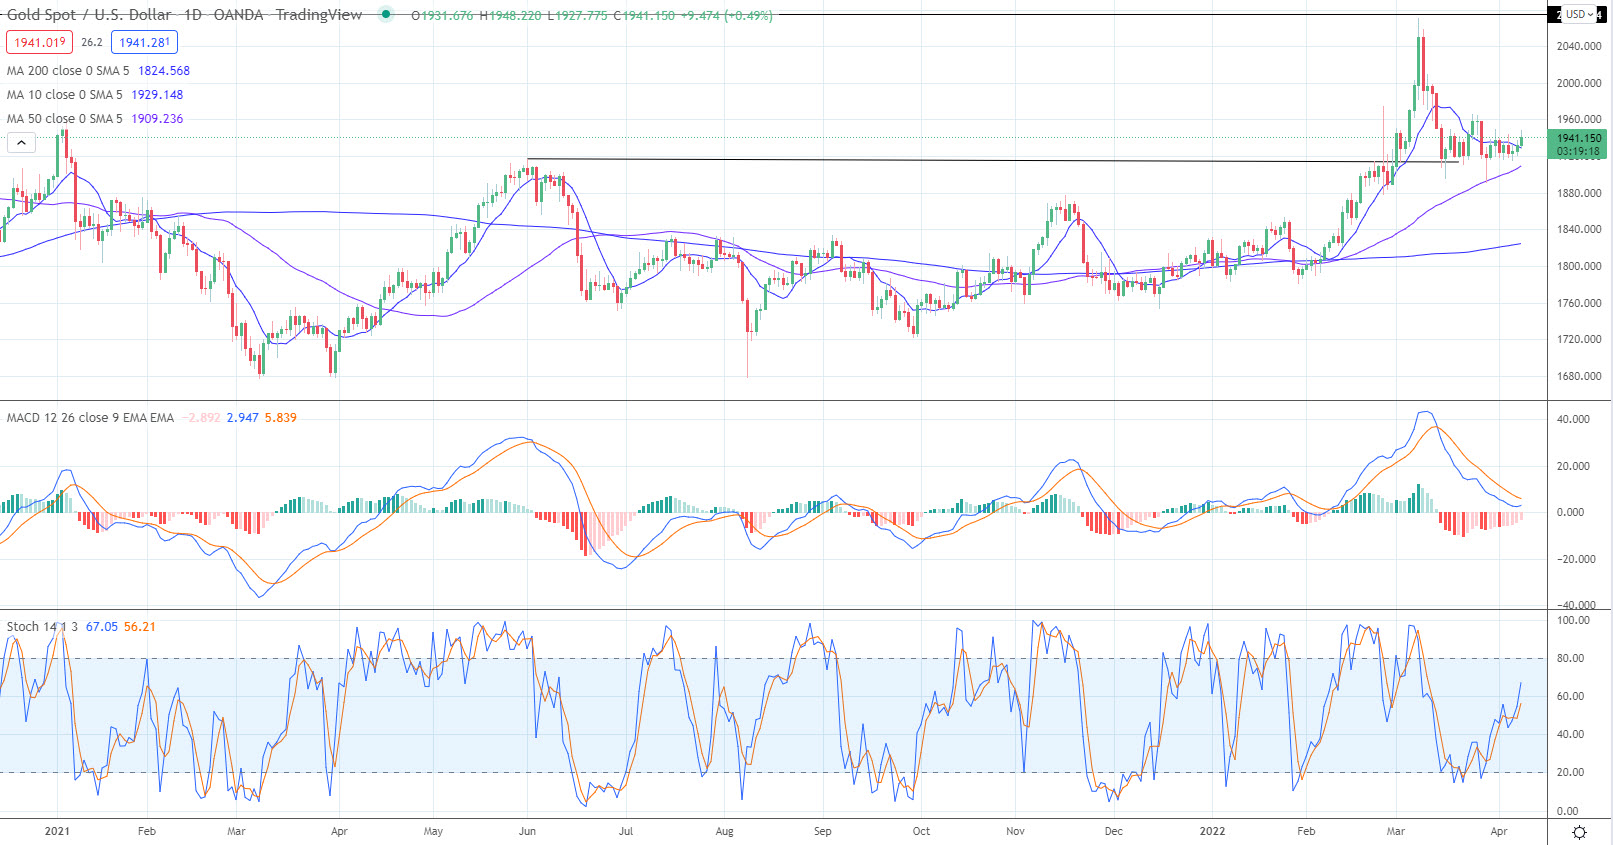Click the 2022 label on time axis
The width and height of the screenshot is (1613, 845).
pos(1212,831)
